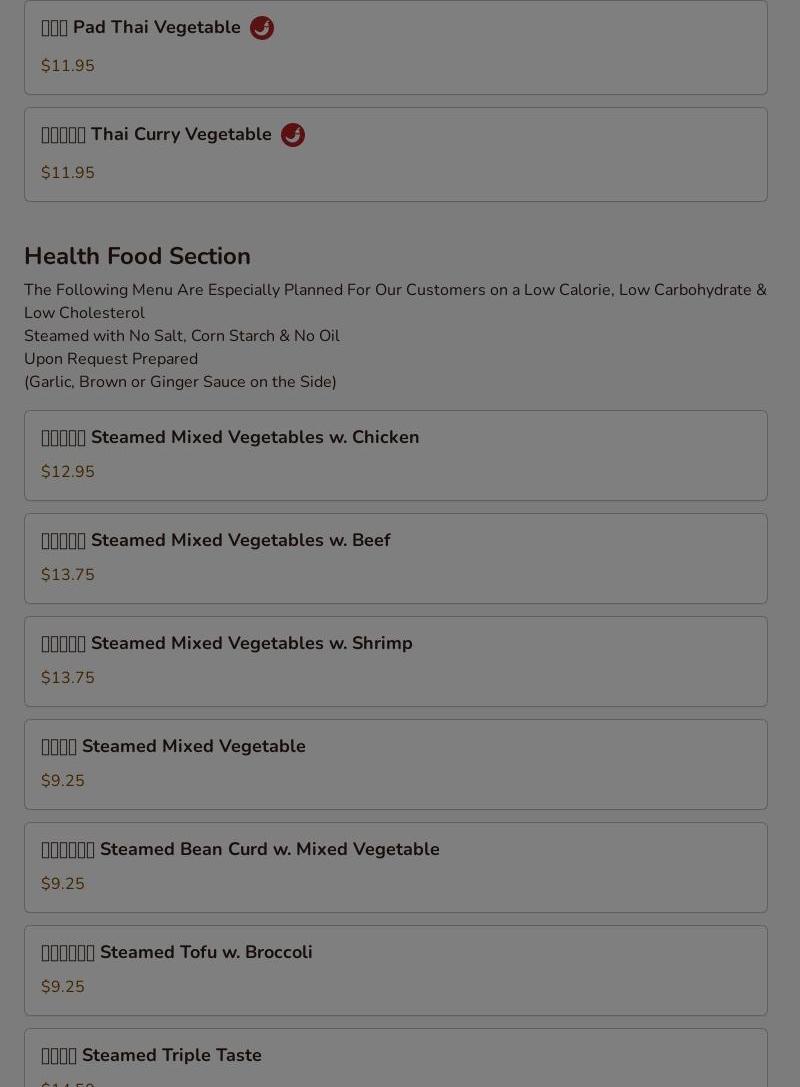Select the Thai Curry Vegetable item card
The height and width of the screenshot is (1087, 800).
tap(396, 155)
